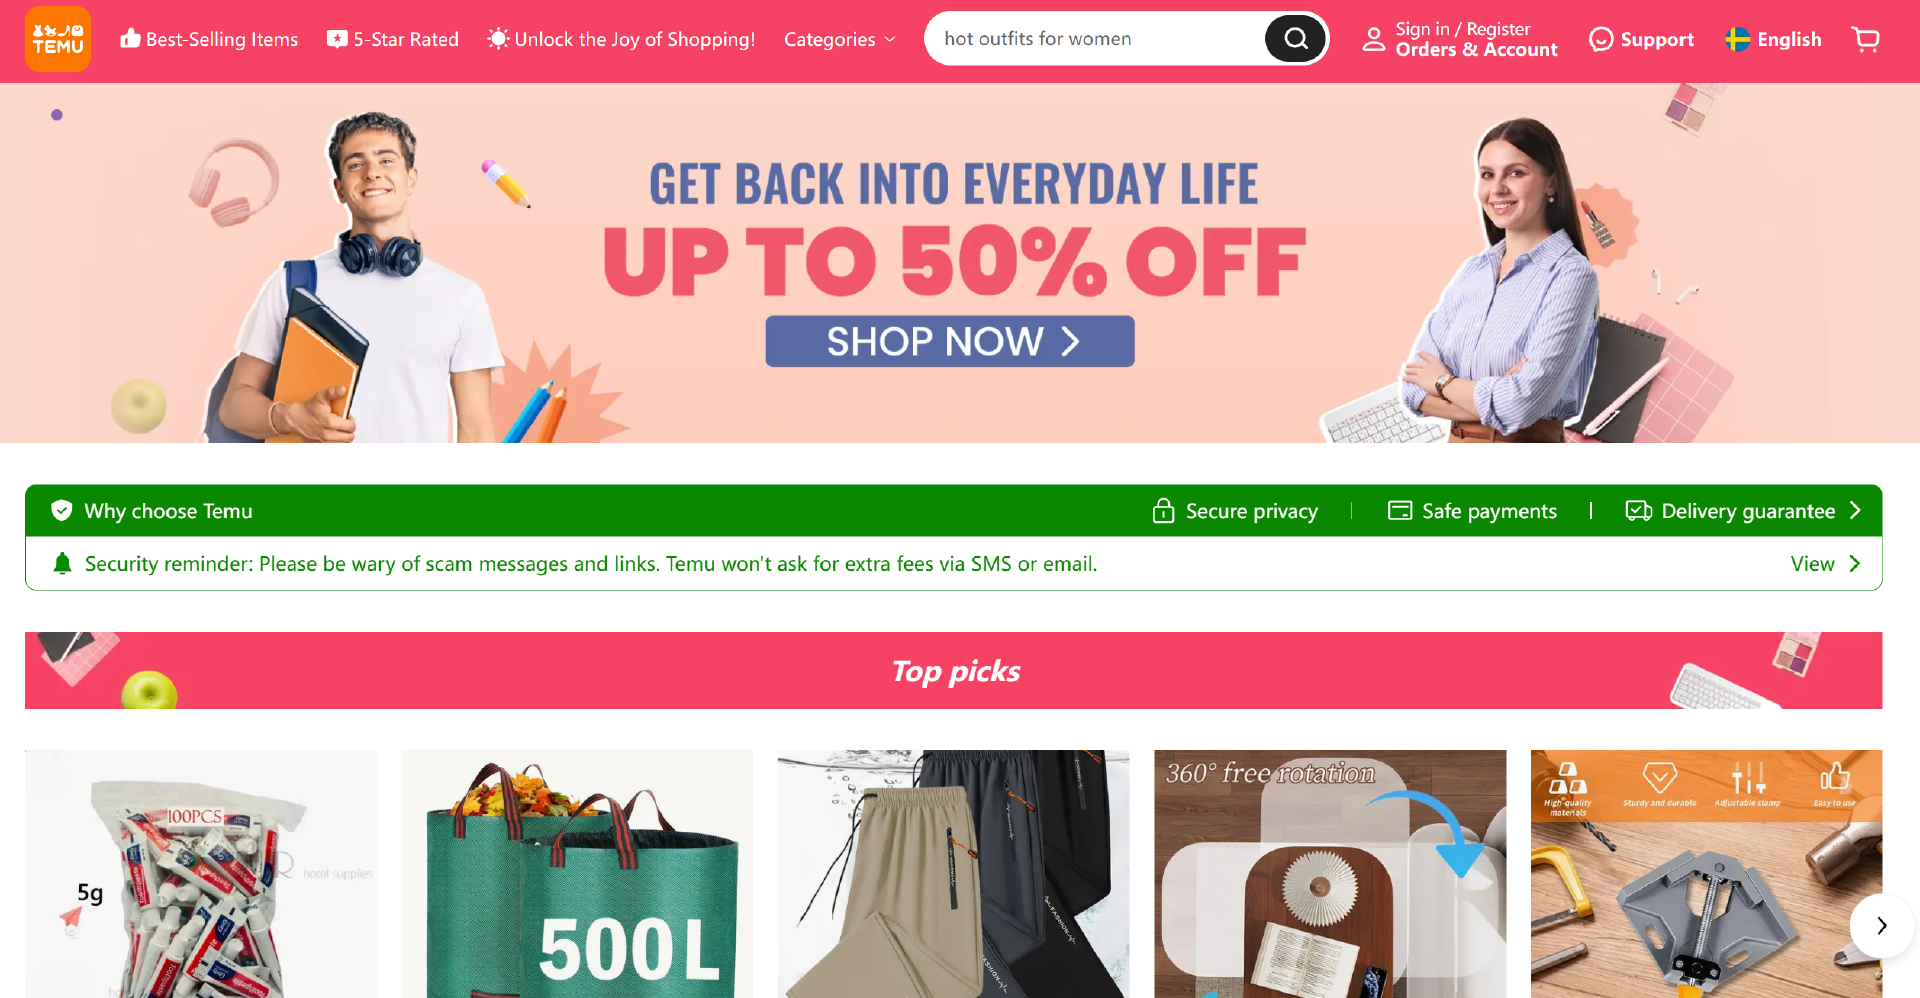Viewport: 1920px width, 998px height.
Task: Click the security reminder bell icon
Action: [62, 564]
